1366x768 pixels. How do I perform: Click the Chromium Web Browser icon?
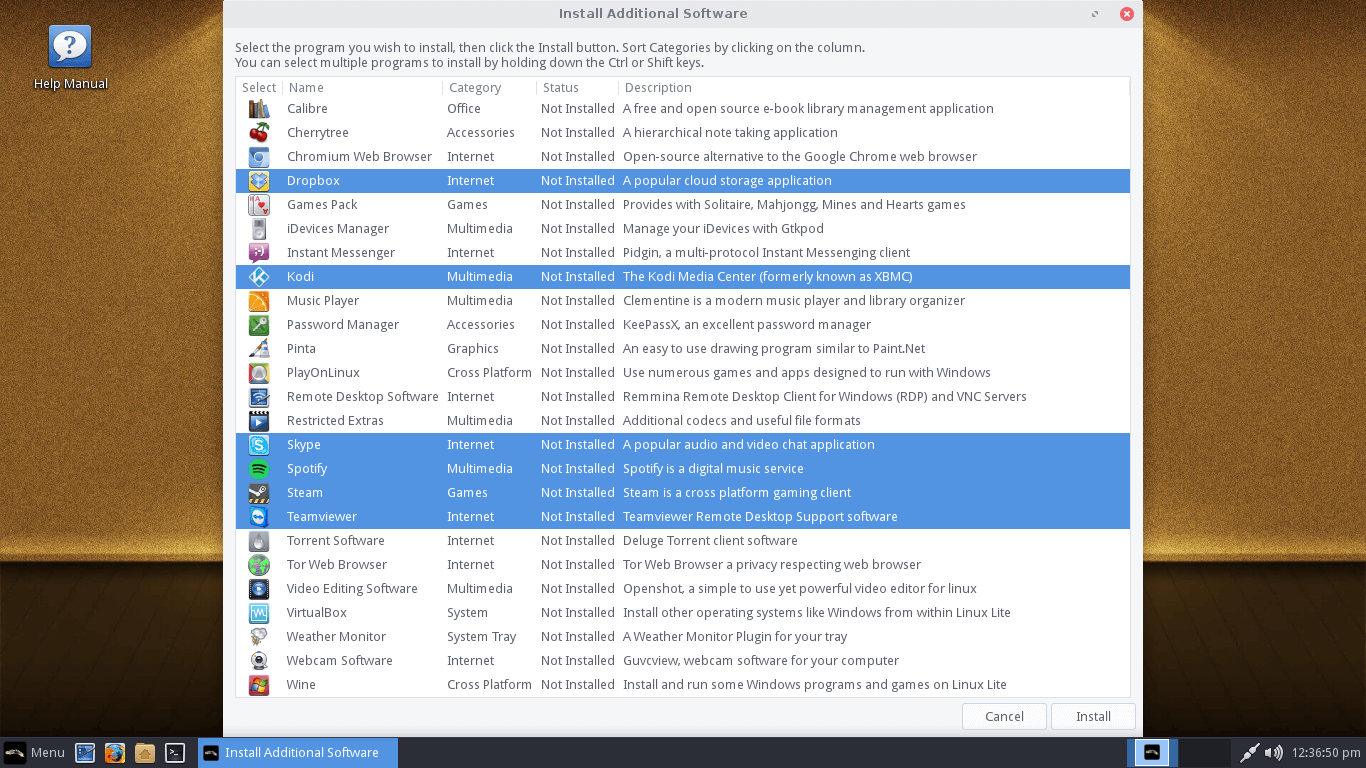(259, 157)
